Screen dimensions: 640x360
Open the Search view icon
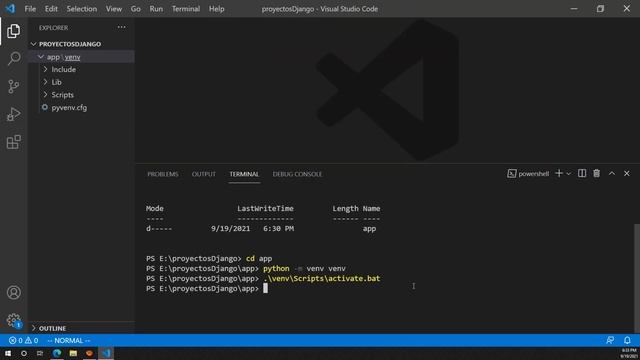pyautogui.click(x=13, y=58)
